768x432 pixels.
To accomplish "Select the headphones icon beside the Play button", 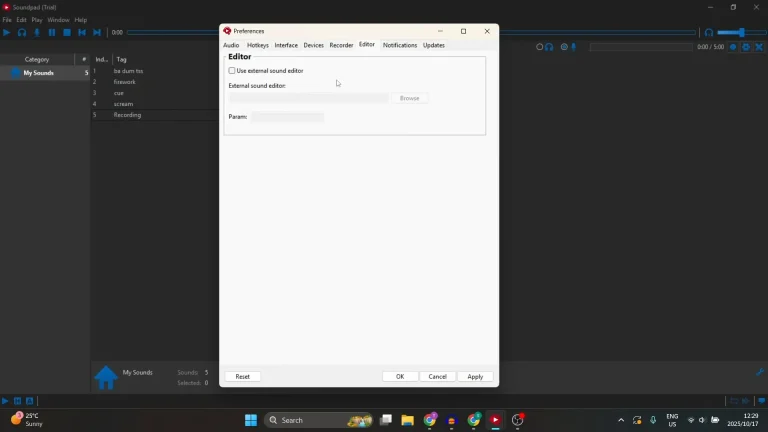I will tap(22, 32).
